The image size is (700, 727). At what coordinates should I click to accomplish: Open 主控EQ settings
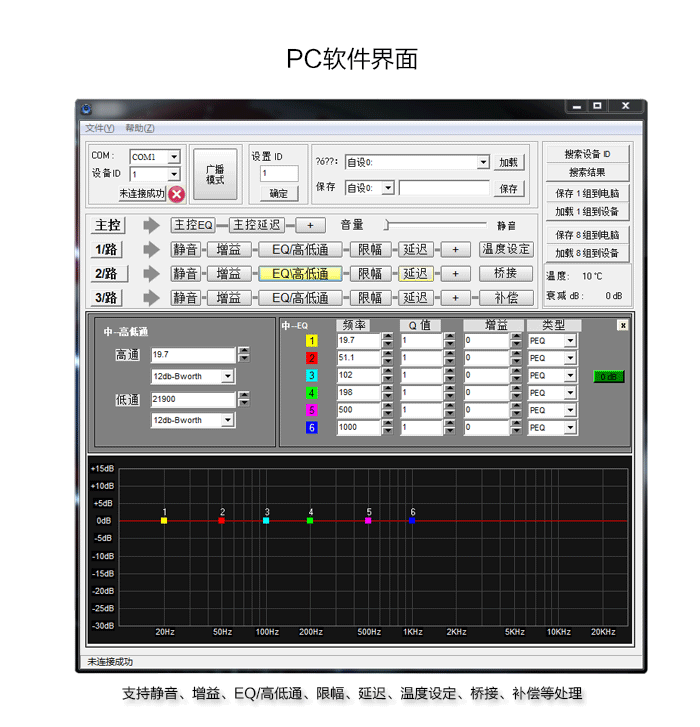(x=193, y=225)
